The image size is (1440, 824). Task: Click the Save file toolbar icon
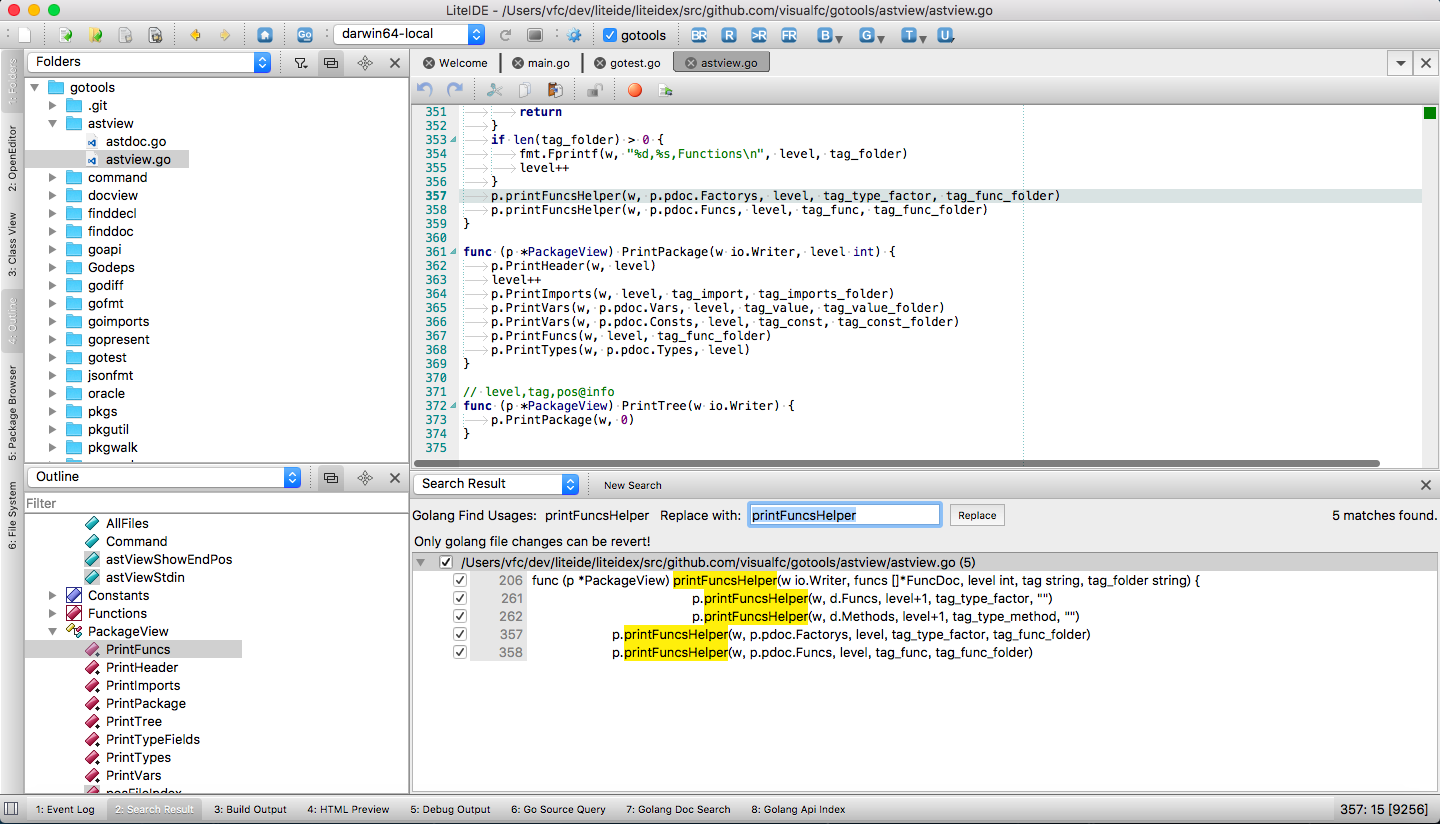pyautogui.click(x=125, y=35)
